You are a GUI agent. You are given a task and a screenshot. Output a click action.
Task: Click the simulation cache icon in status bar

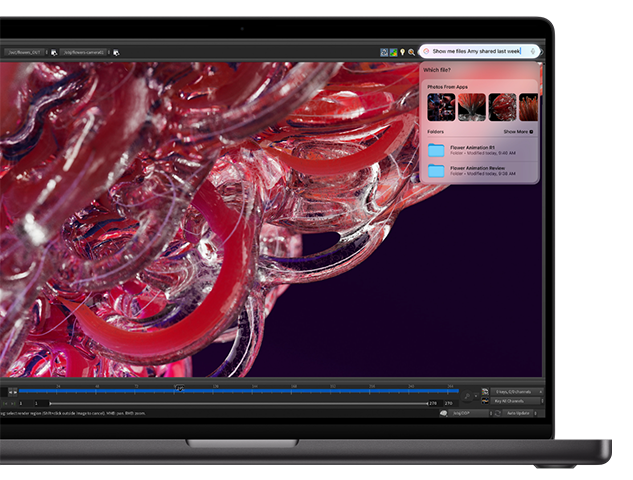coord(443,413)
